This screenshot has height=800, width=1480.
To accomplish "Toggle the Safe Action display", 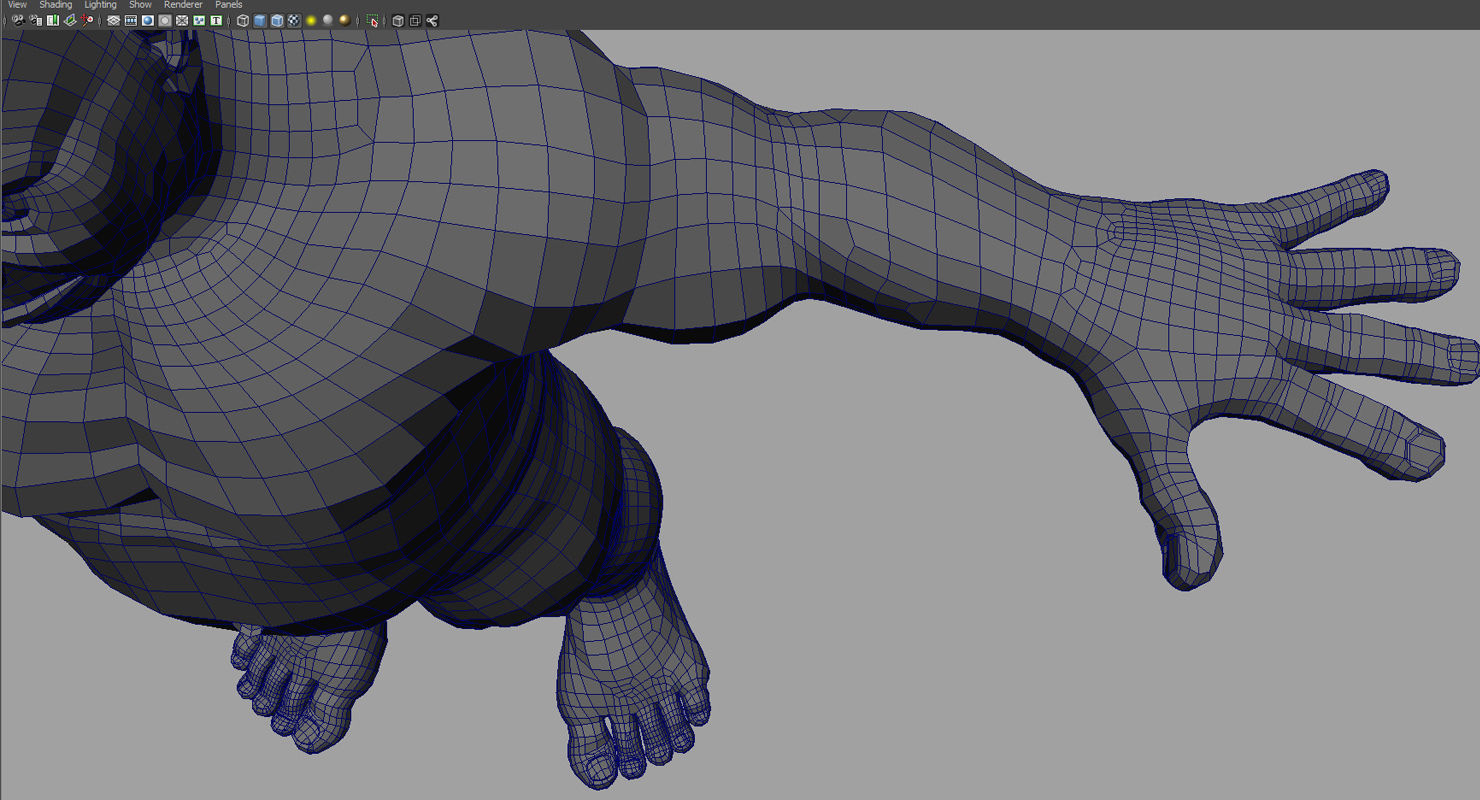I will tap(198, 20).
